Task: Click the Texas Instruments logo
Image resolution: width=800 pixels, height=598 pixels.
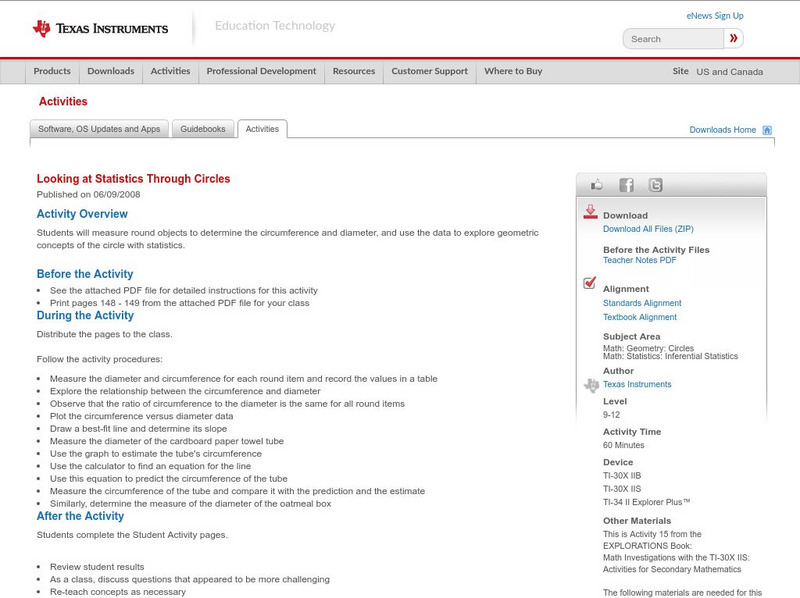Action: (101, 28)
